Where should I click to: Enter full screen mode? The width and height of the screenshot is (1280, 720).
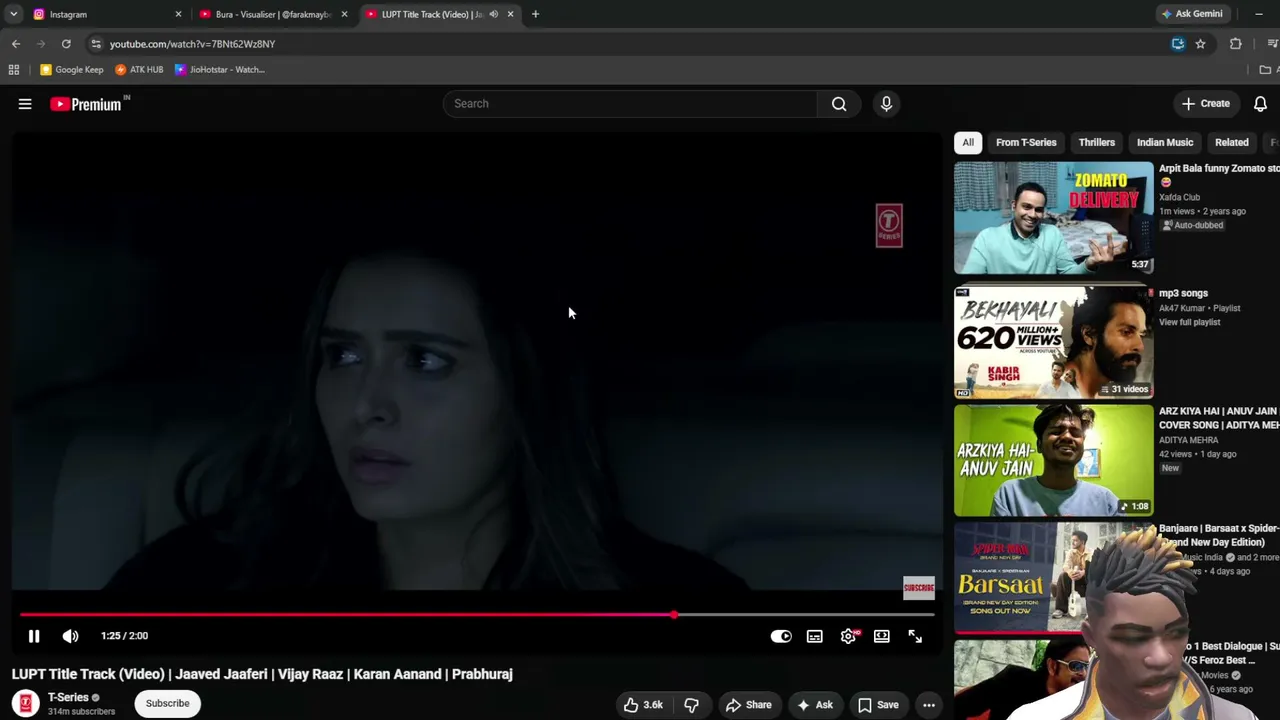coord(915,636)
